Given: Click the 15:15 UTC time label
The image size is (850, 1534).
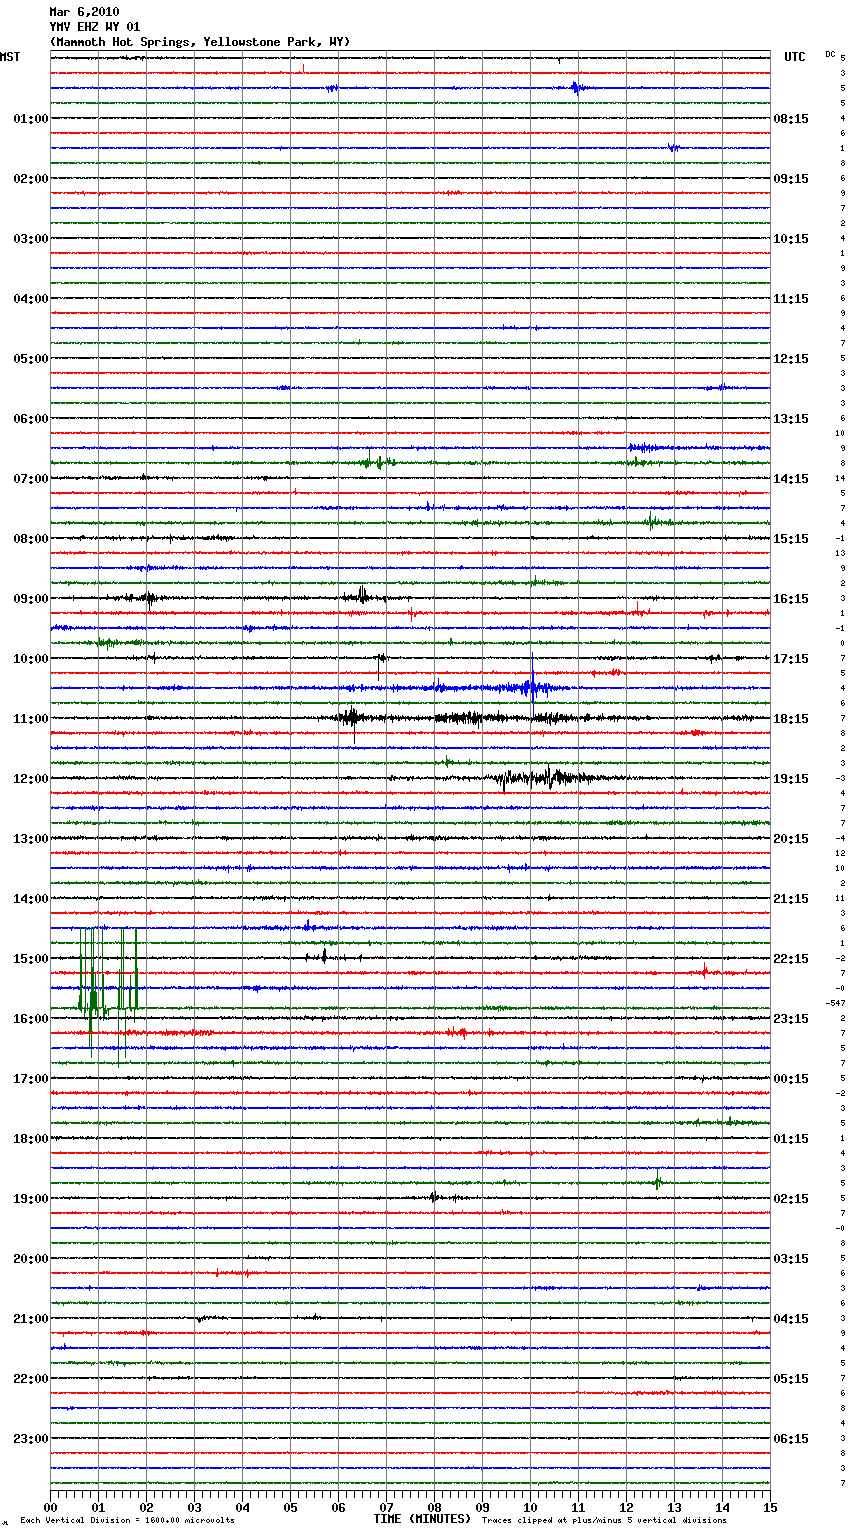Looking at the screenshot, I should click(791, 539).
